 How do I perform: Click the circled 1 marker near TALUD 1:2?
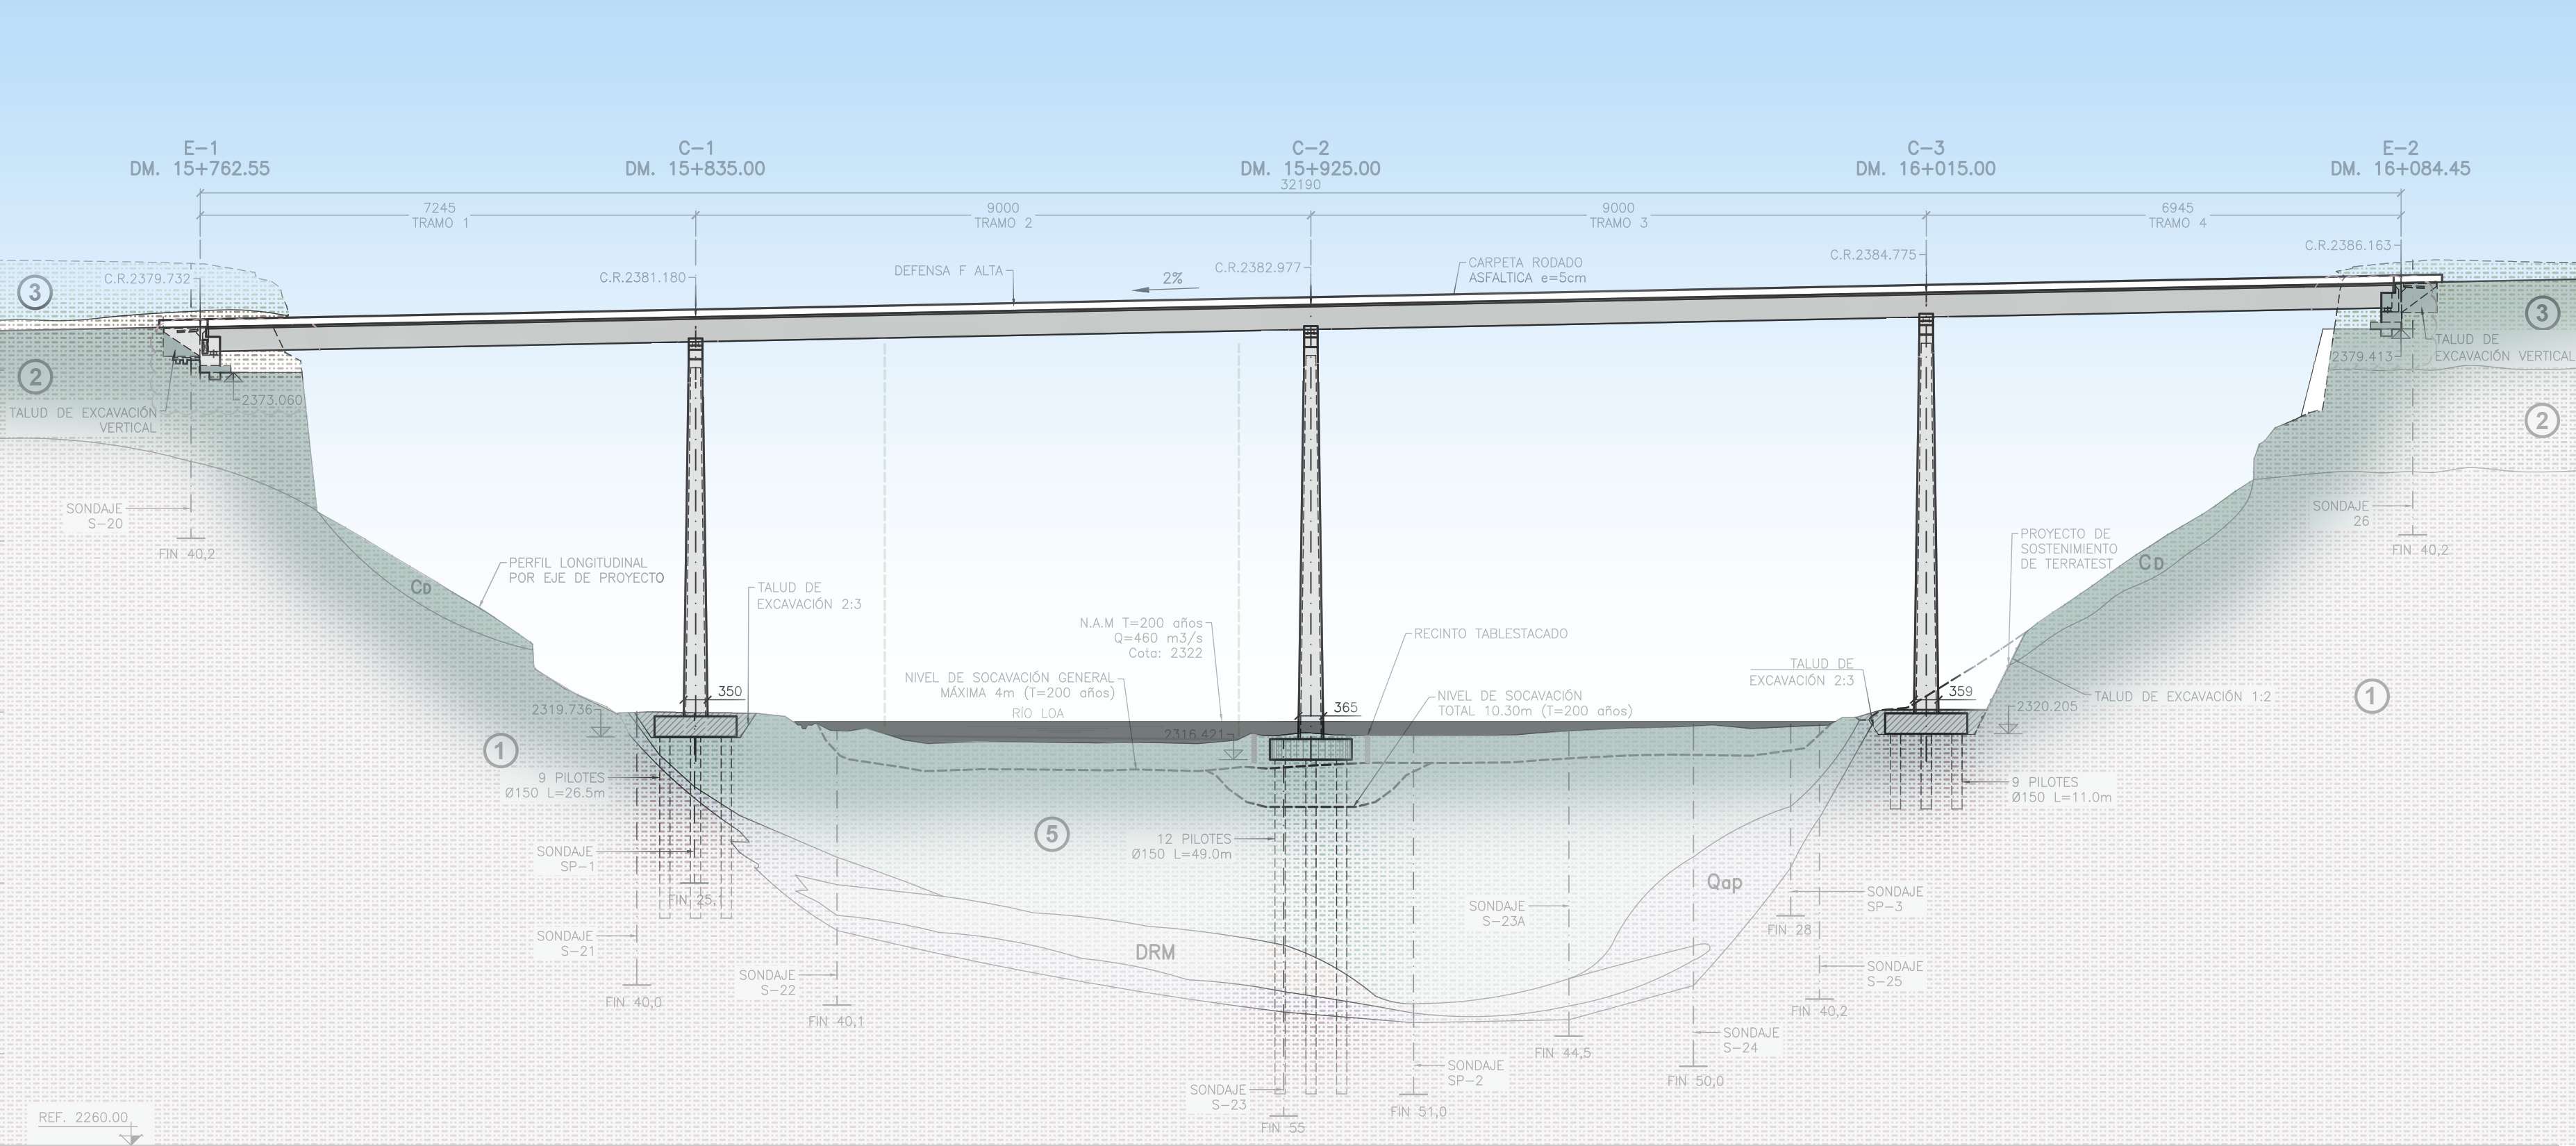point(2371,696)
